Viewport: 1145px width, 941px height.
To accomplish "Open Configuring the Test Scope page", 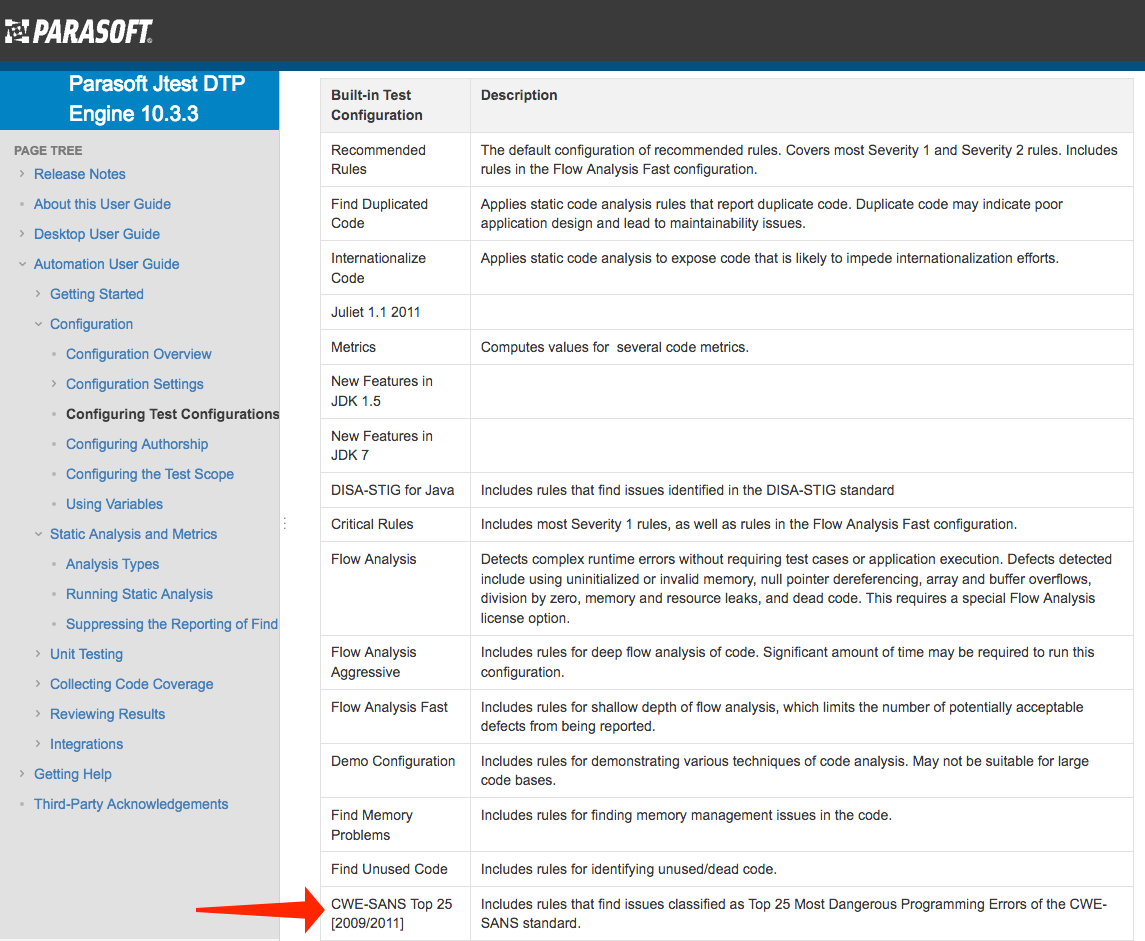I will point(150,474).
